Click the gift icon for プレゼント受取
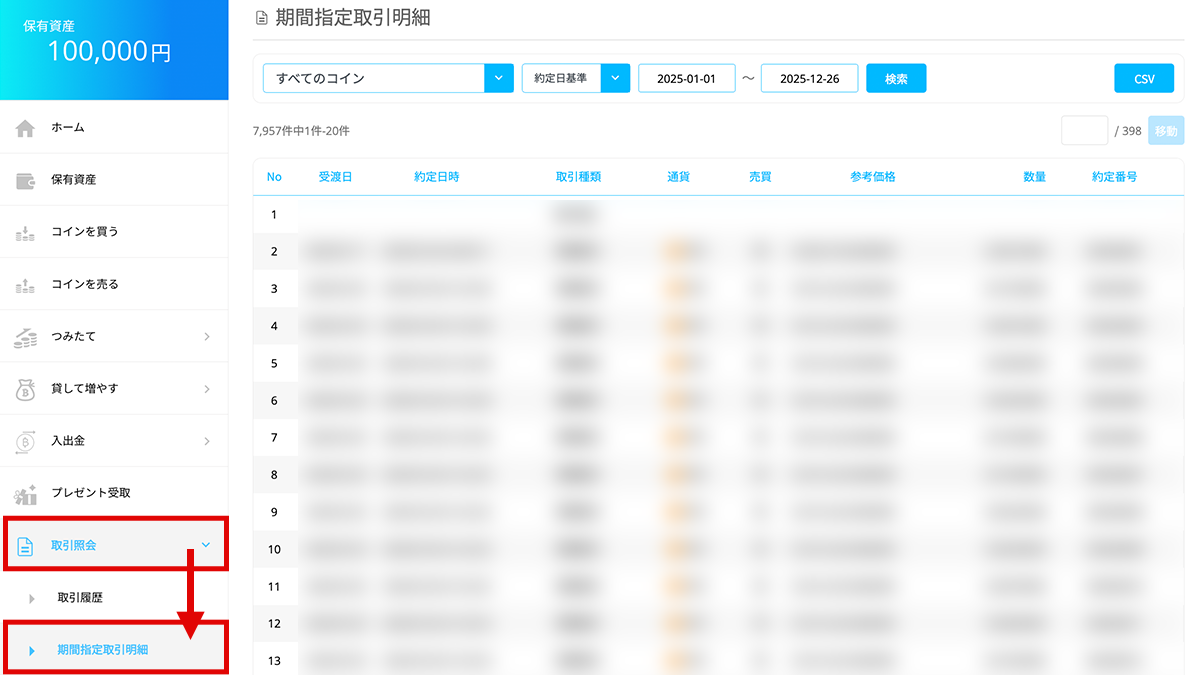Image resolution: width=1200 pixels, height=675 pixels. 25,493
